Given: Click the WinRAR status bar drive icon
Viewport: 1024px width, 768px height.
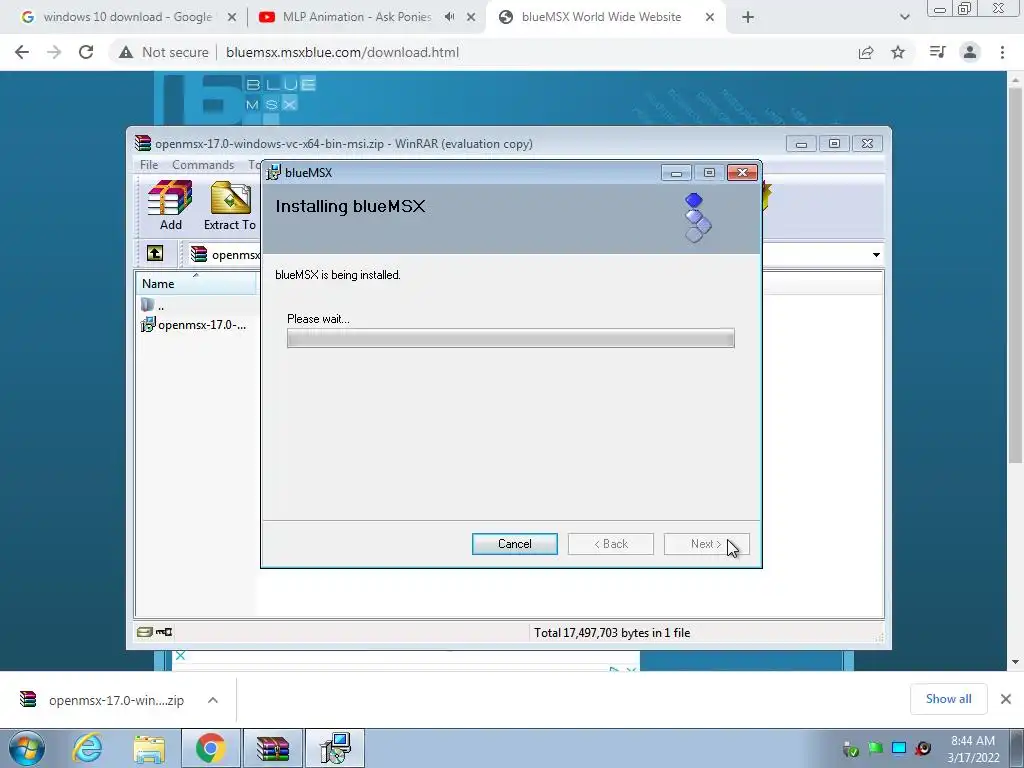Looking at the screenshot, I should [144, 632].
